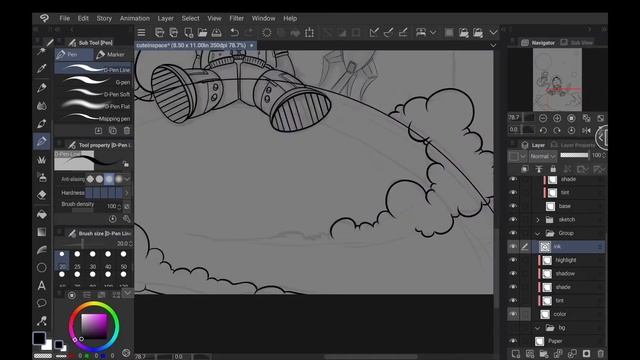
Task: Select the G-pen brush
Action: pyautogui.click(x=93, y=82)
